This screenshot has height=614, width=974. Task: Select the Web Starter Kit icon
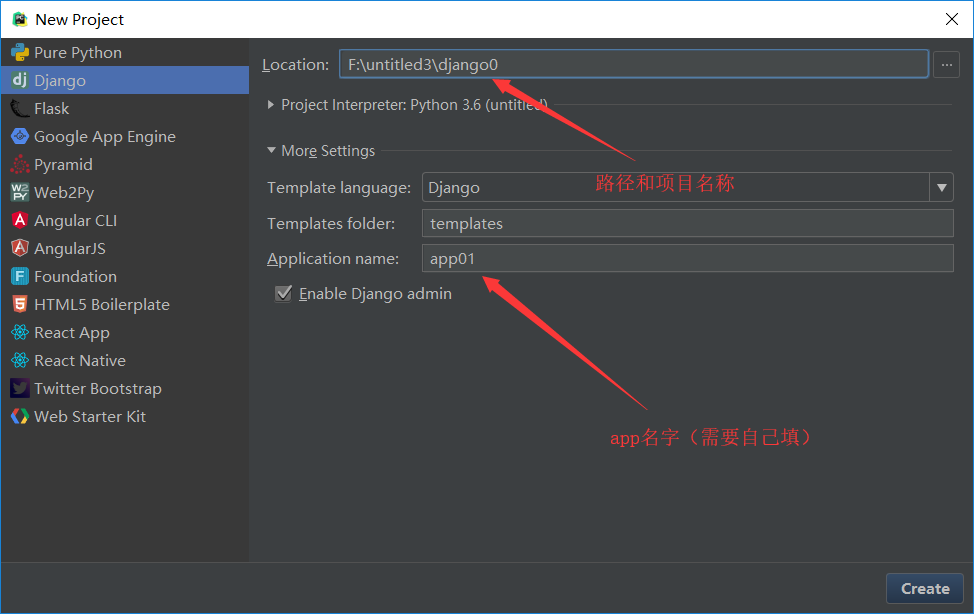20,416
